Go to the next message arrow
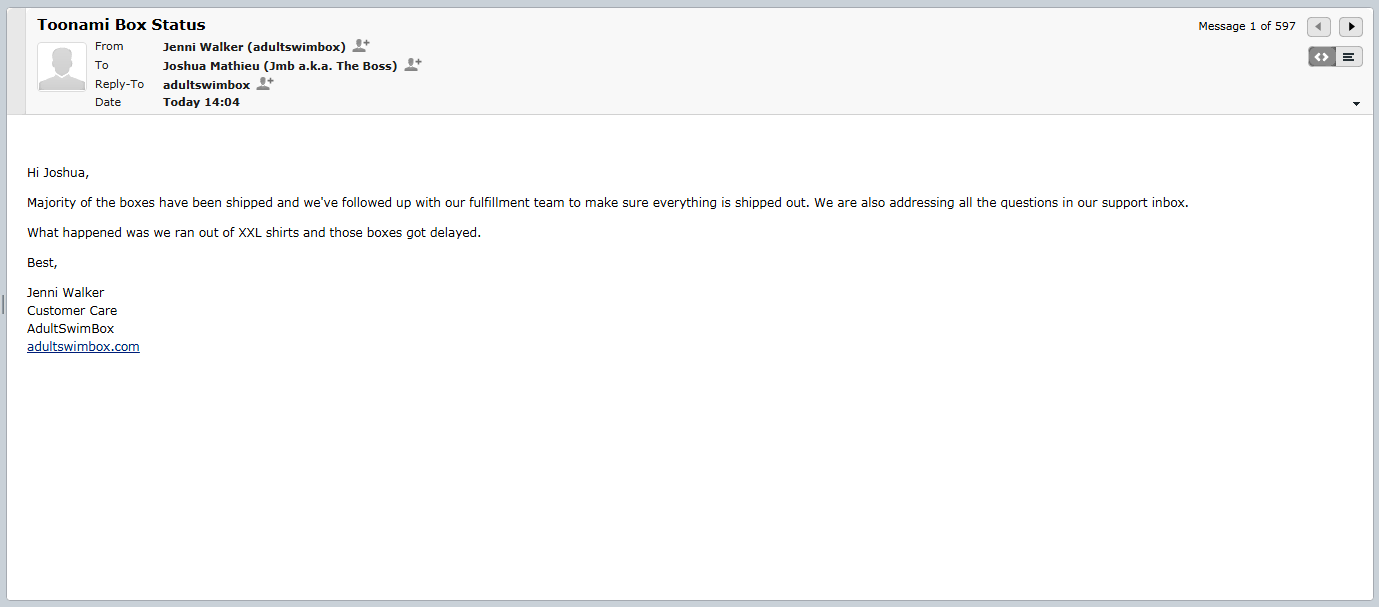The image size is (1379, 607). tap(1351, 27)
